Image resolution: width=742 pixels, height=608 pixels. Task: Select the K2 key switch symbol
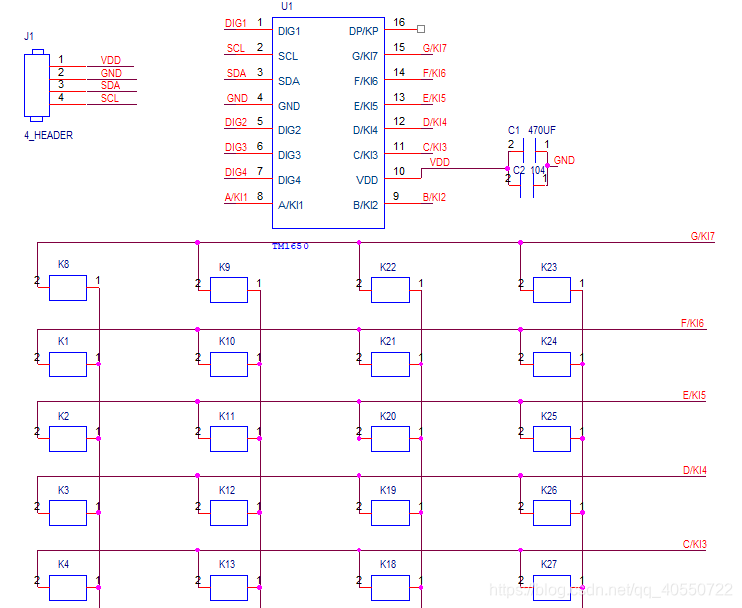click(x=68, y=439)
